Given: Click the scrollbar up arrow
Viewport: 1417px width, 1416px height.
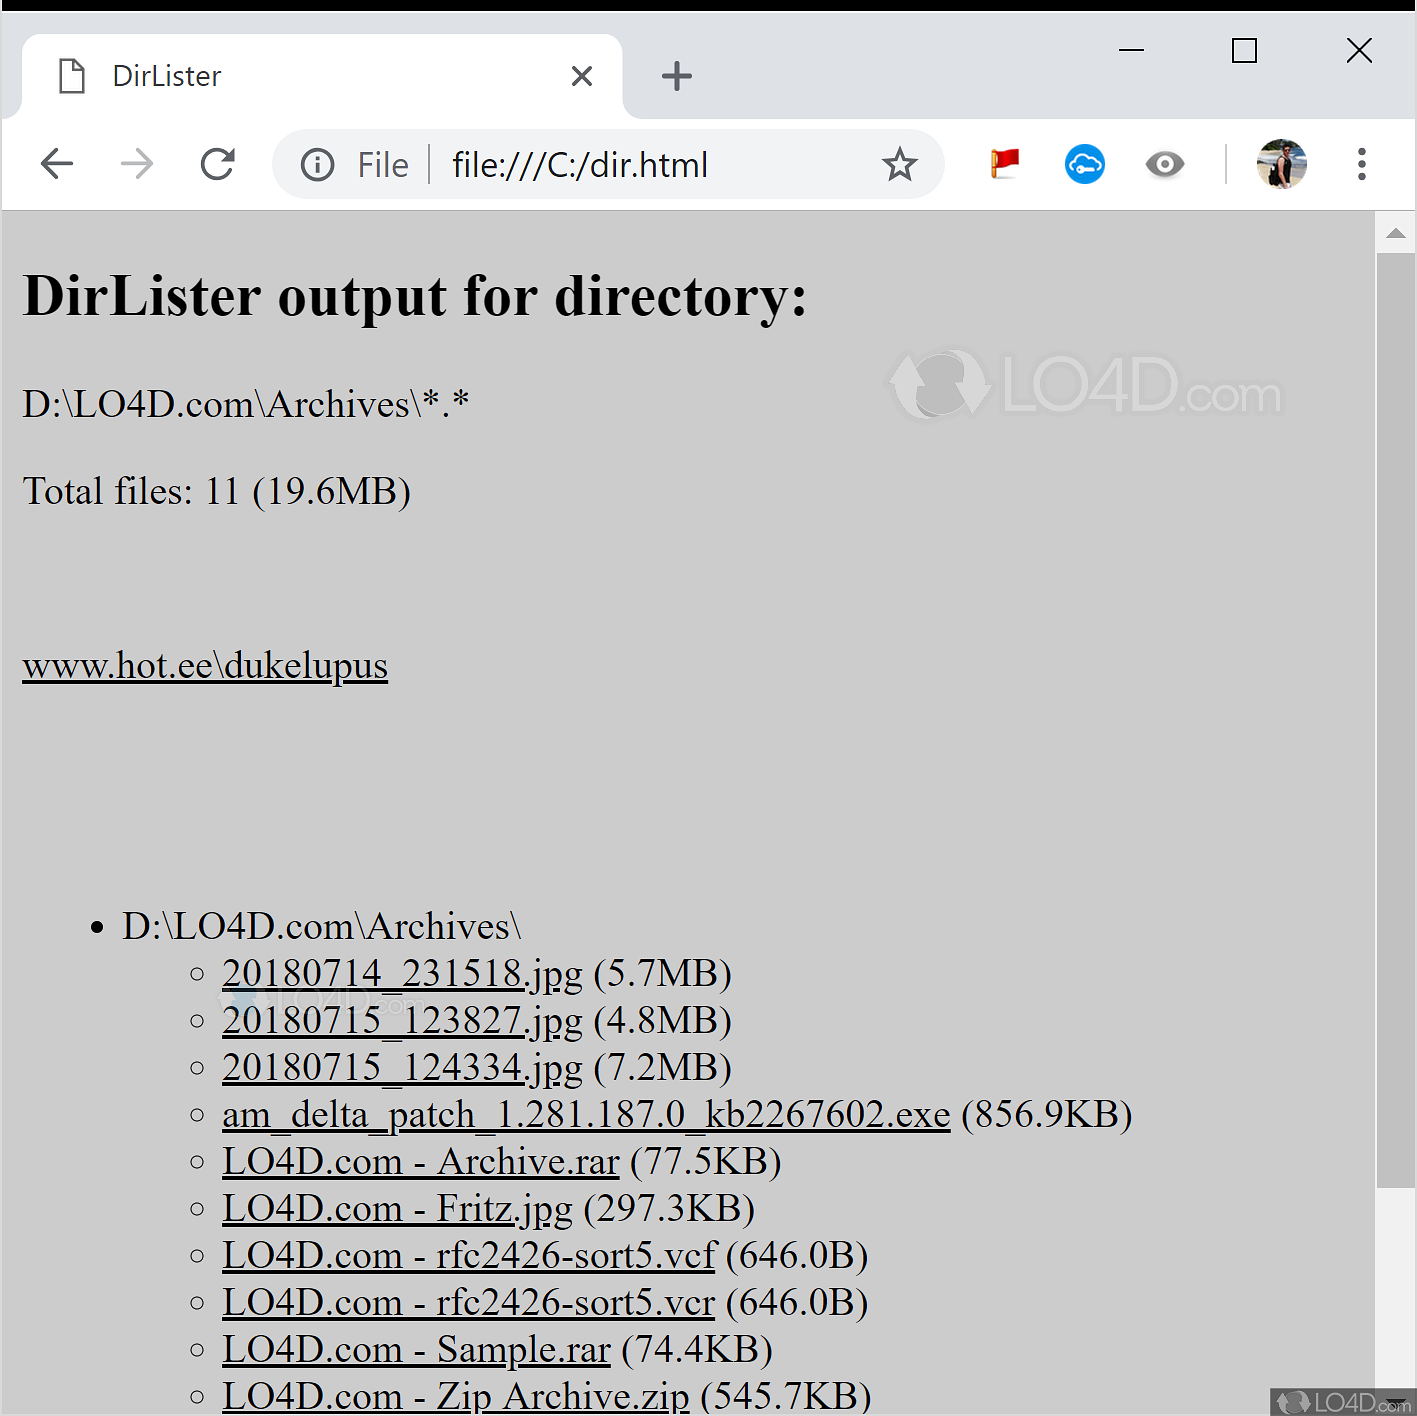Looking at the screenshot, I should [x=1396, y=232].
